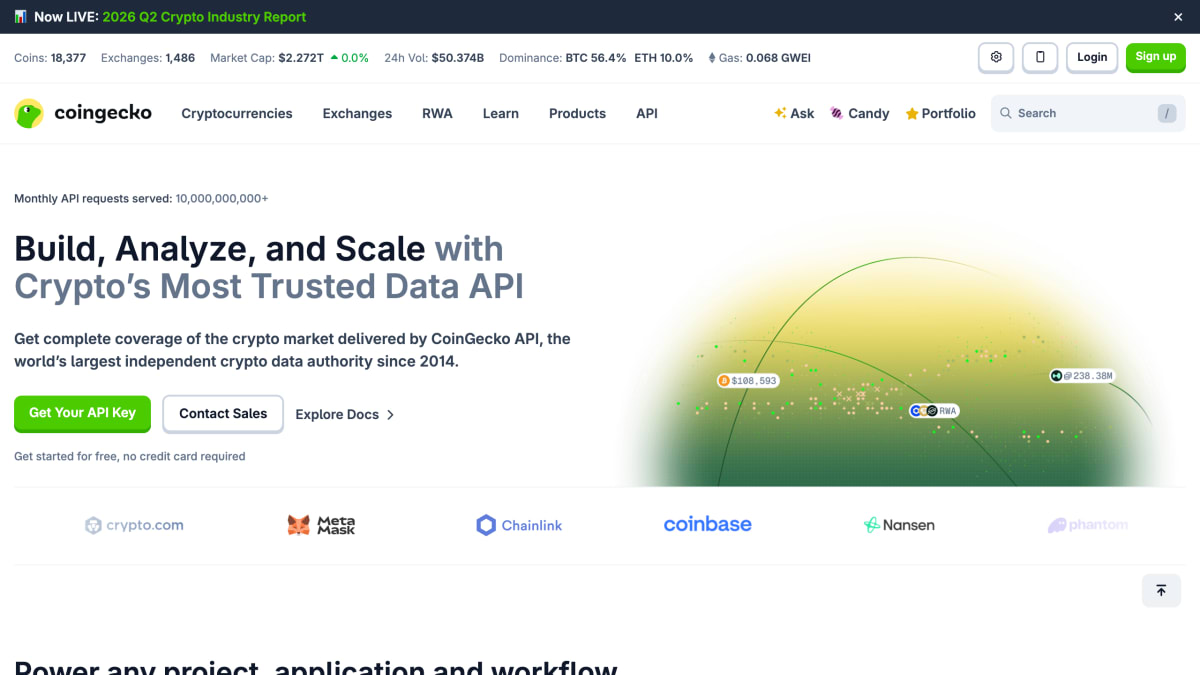
Task: Open the Cryptocurrencies menu
Action: point(237,114)
